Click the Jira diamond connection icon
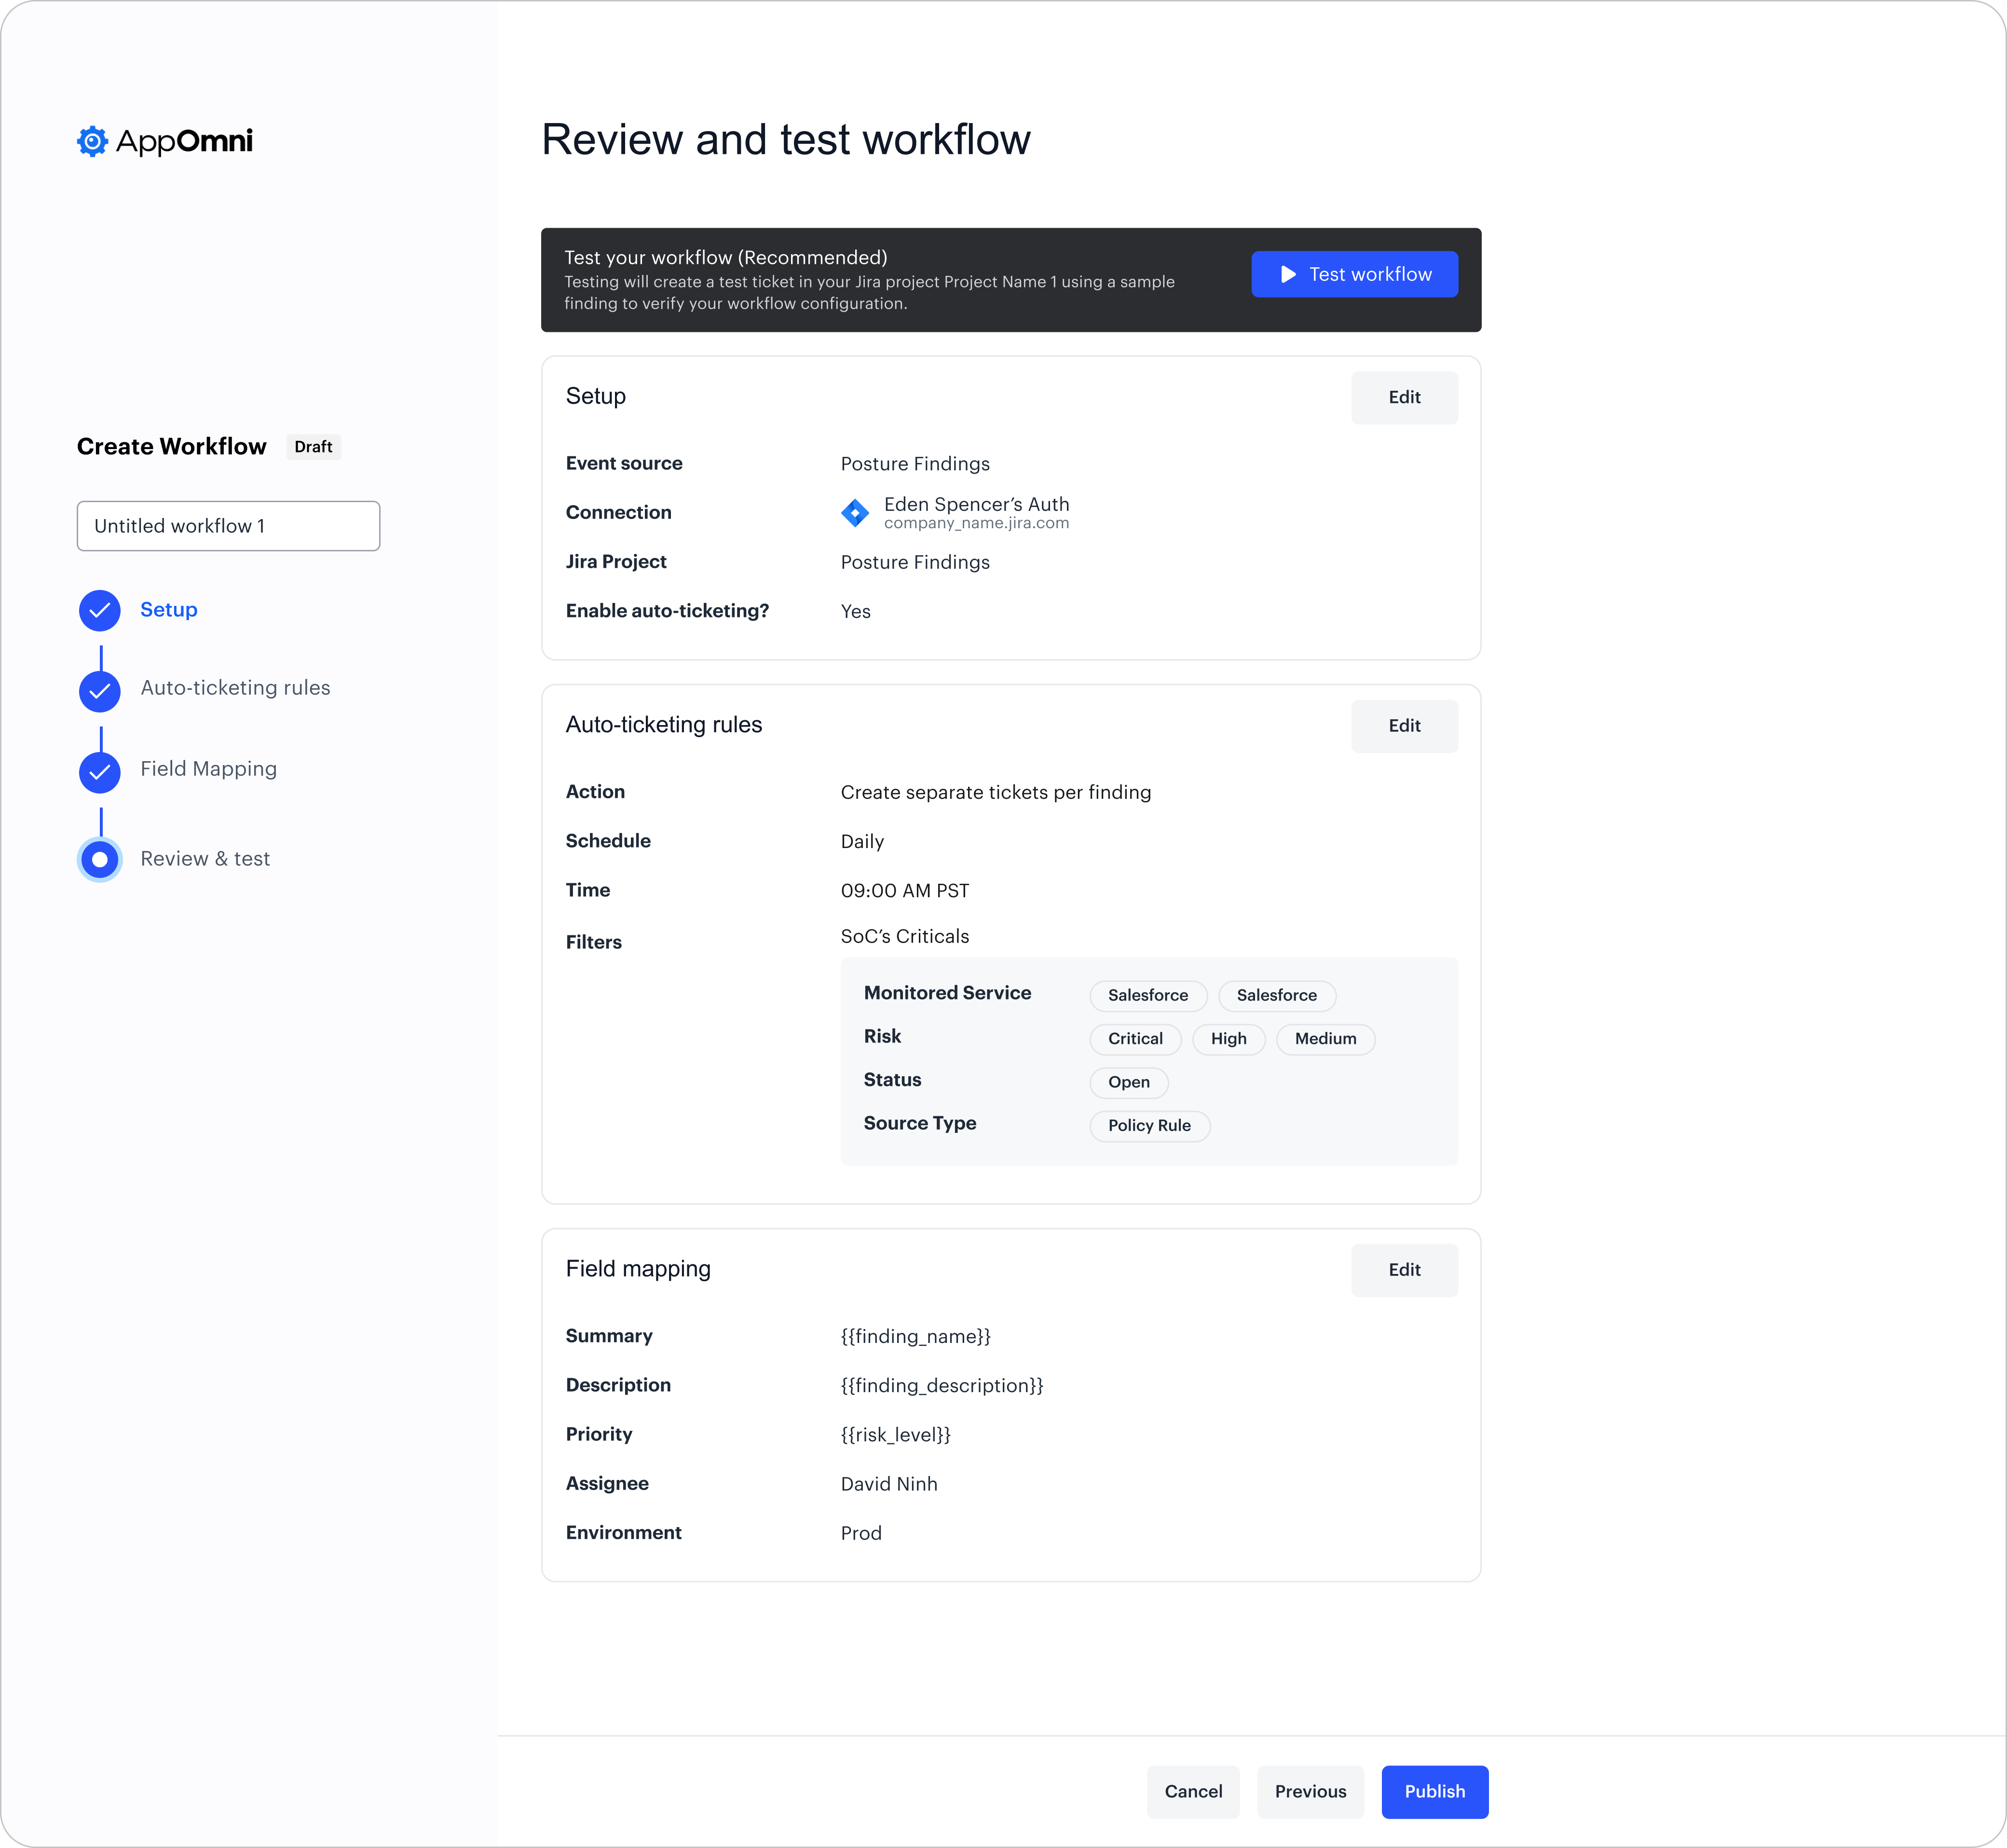 click(x=855, y=513)
